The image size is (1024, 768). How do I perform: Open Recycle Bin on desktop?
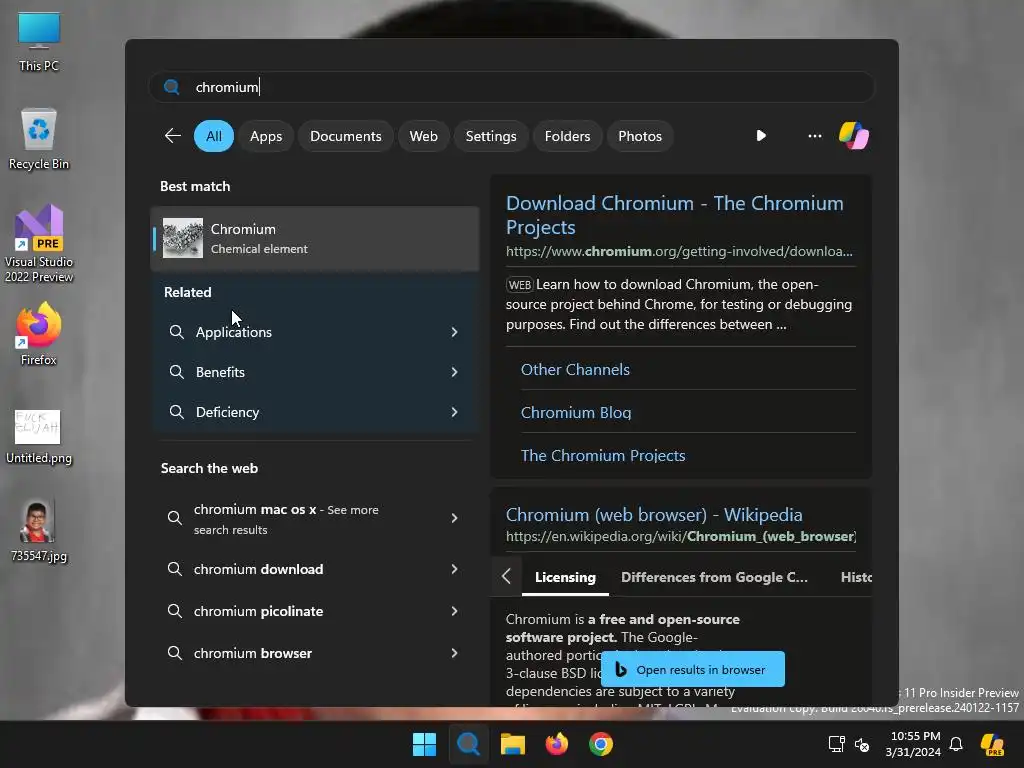point(39,139)
